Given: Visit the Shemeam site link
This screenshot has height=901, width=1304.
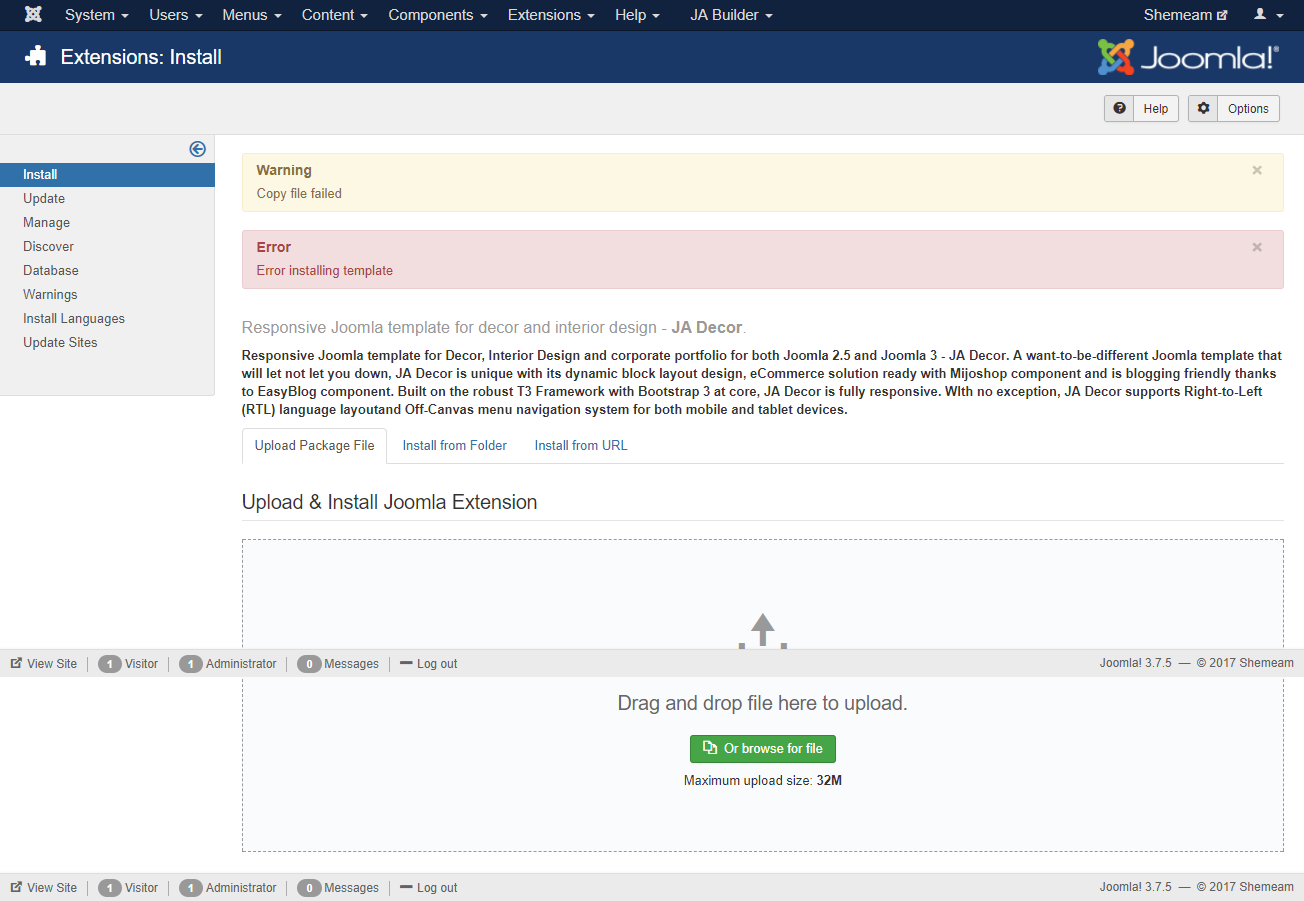Looking at the screenshot, I should coord(1185,15).
